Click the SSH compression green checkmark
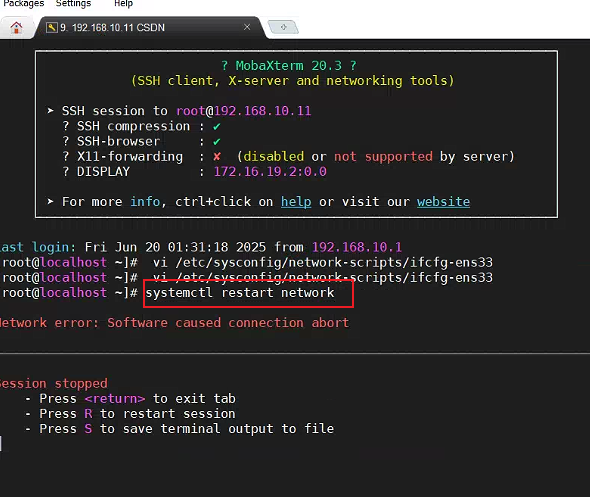 pyautogui.click(x=217, y=126)
